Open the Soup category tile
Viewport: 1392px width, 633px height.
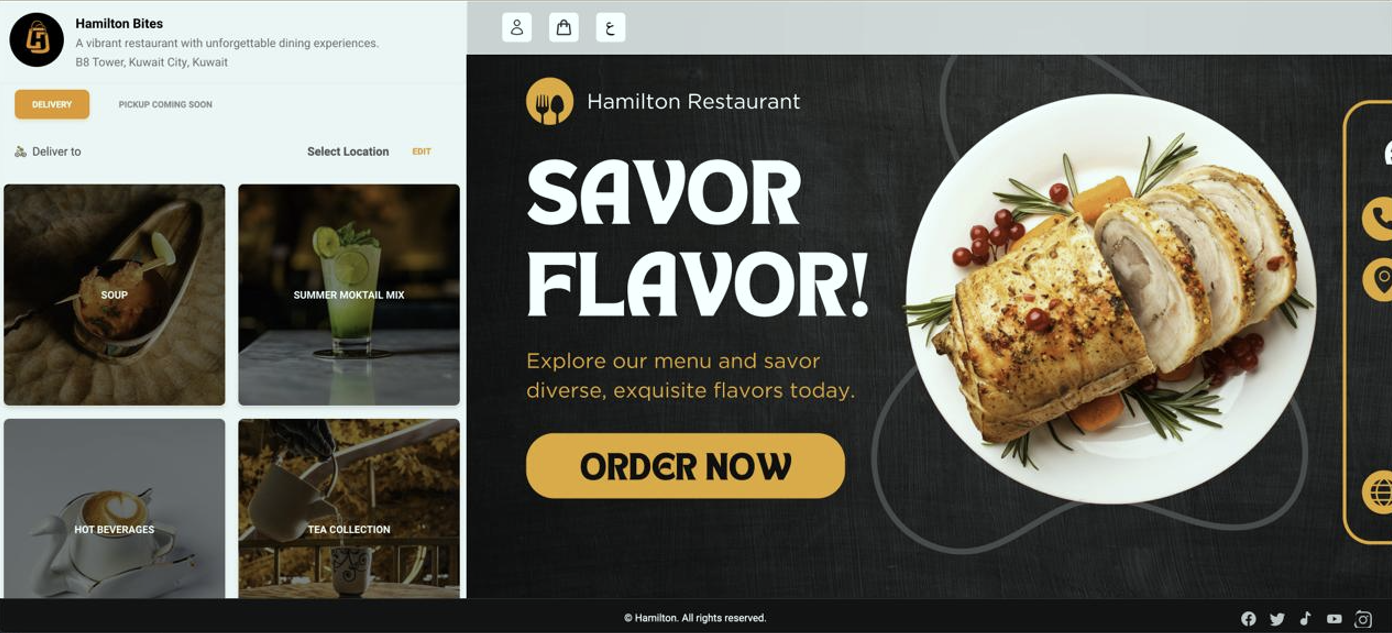tap(114, 295)
